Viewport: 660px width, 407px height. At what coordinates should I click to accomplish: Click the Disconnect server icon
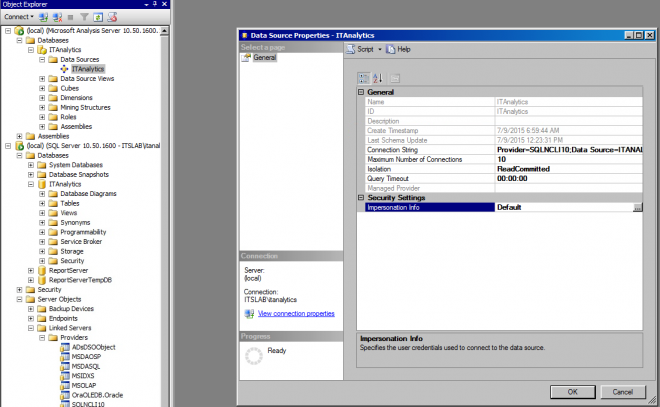click(57, 17)
